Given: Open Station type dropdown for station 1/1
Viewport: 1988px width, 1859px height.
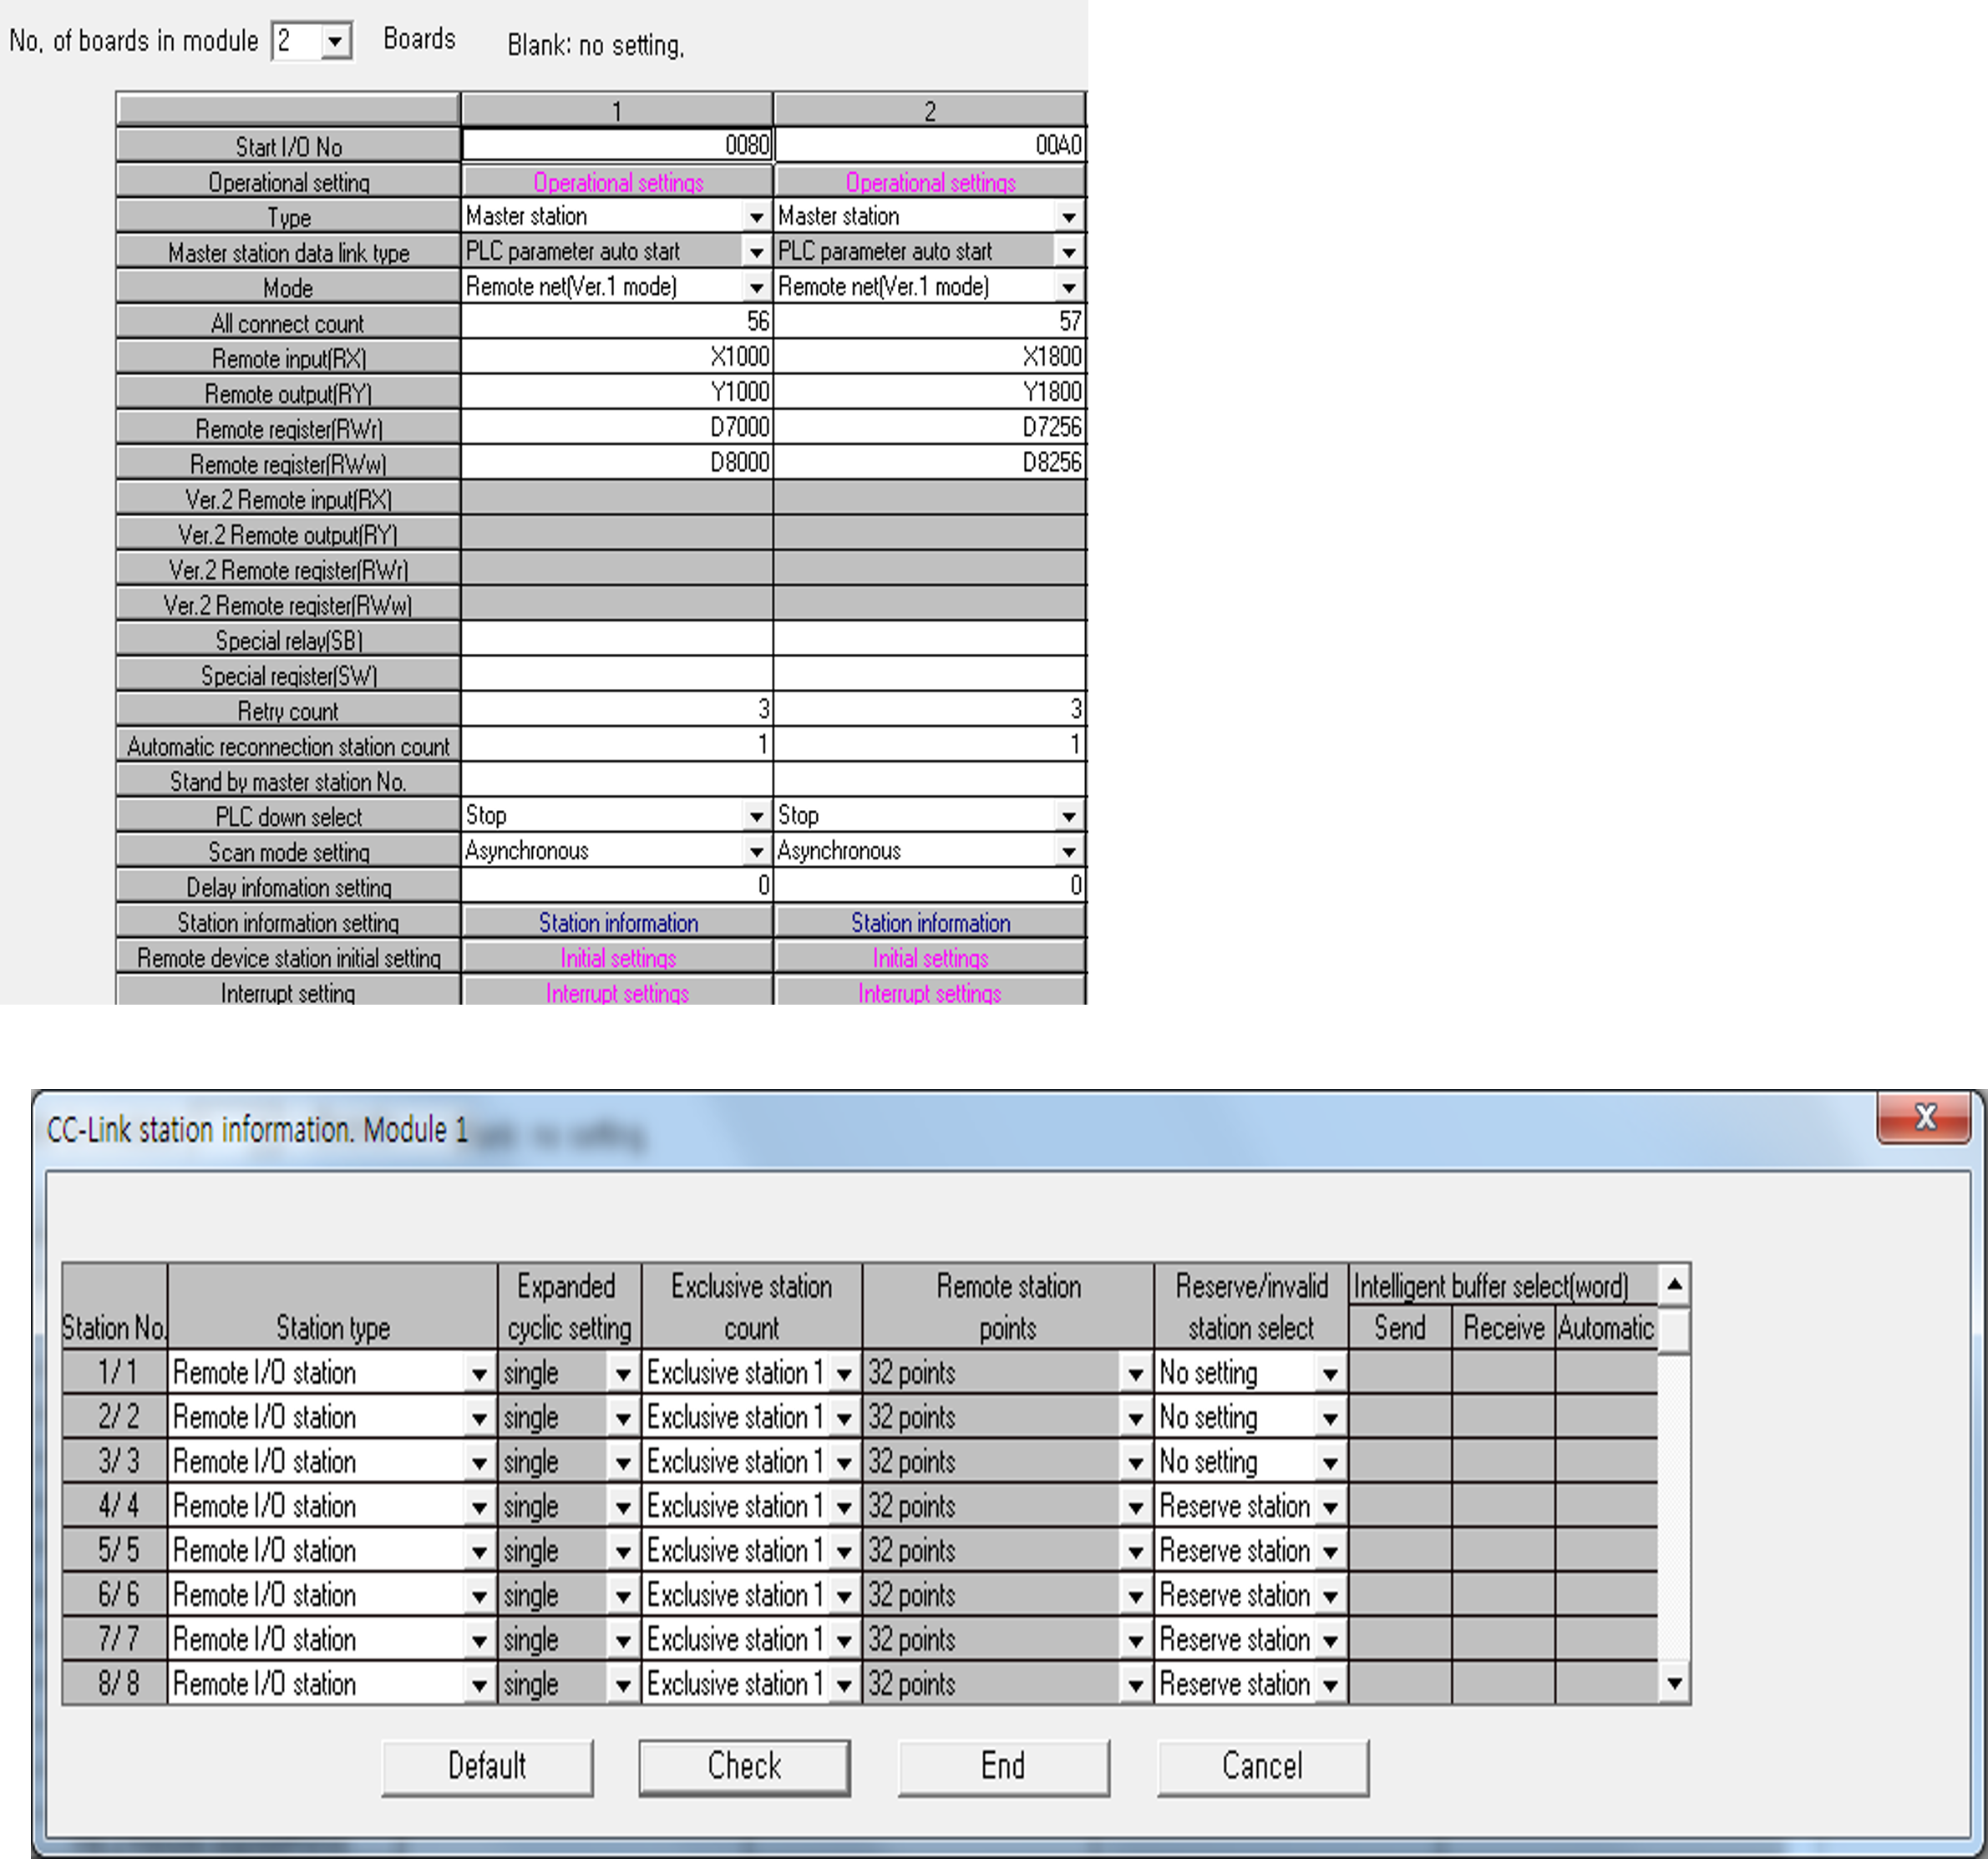Looking at the screenshot, I should point(480,1374).
